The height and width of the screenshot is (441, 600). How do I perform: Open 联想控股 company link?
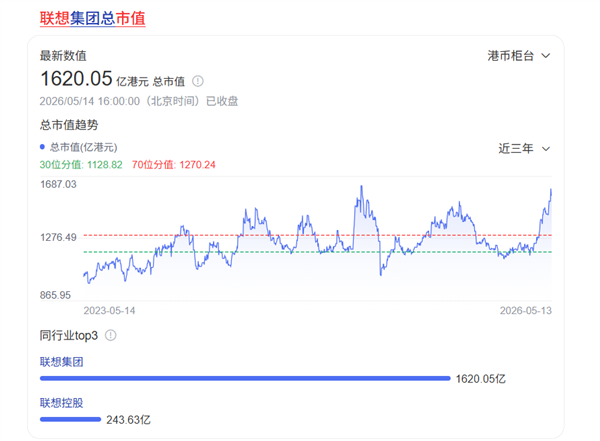62,403
